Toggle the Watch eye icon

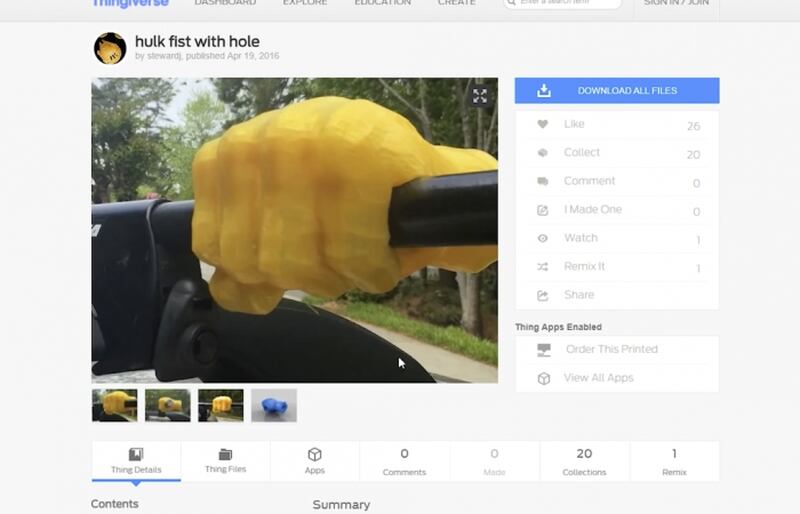click(542, 238)
